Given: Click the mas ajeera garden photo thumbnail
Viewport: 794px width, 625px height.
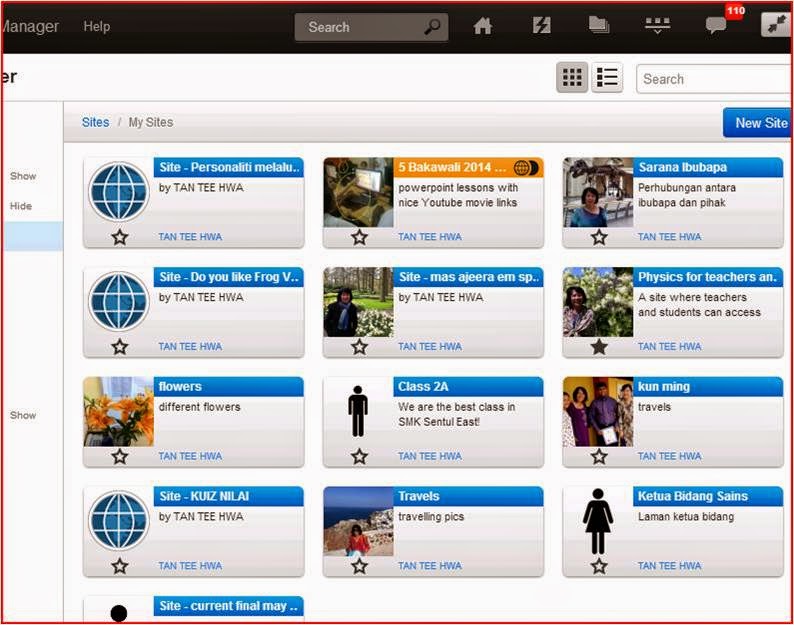Looking at the screenshot, I should (x=359, y=302).
